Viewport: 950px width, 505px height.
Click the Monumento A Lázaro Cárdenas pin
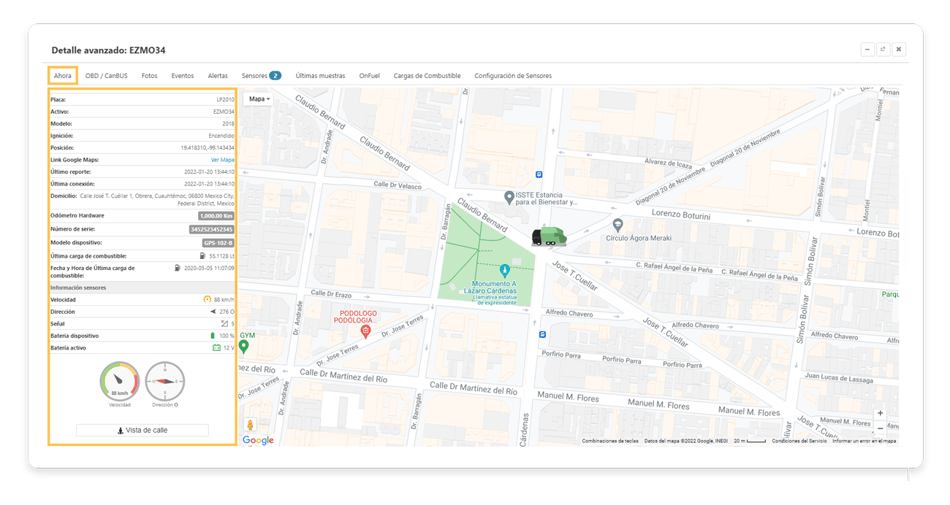[504, 271]
